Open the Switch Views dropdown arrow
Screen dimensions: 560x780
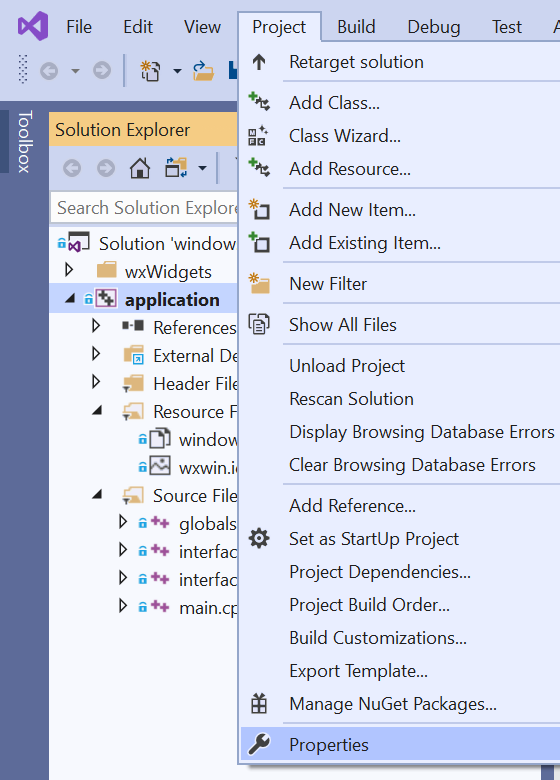[x=202, y=168]
